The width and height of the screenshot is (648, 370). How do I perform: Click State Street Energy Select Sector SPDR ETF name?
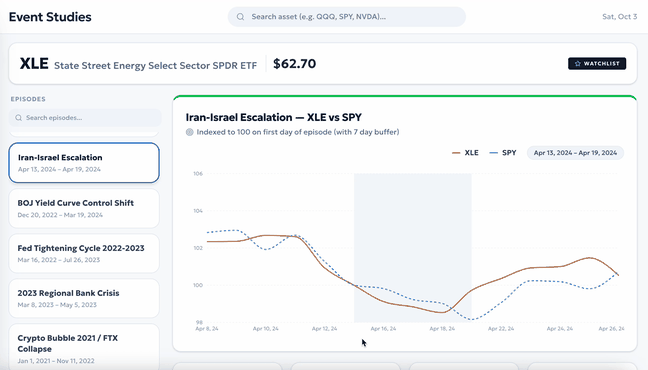(155, 66)
